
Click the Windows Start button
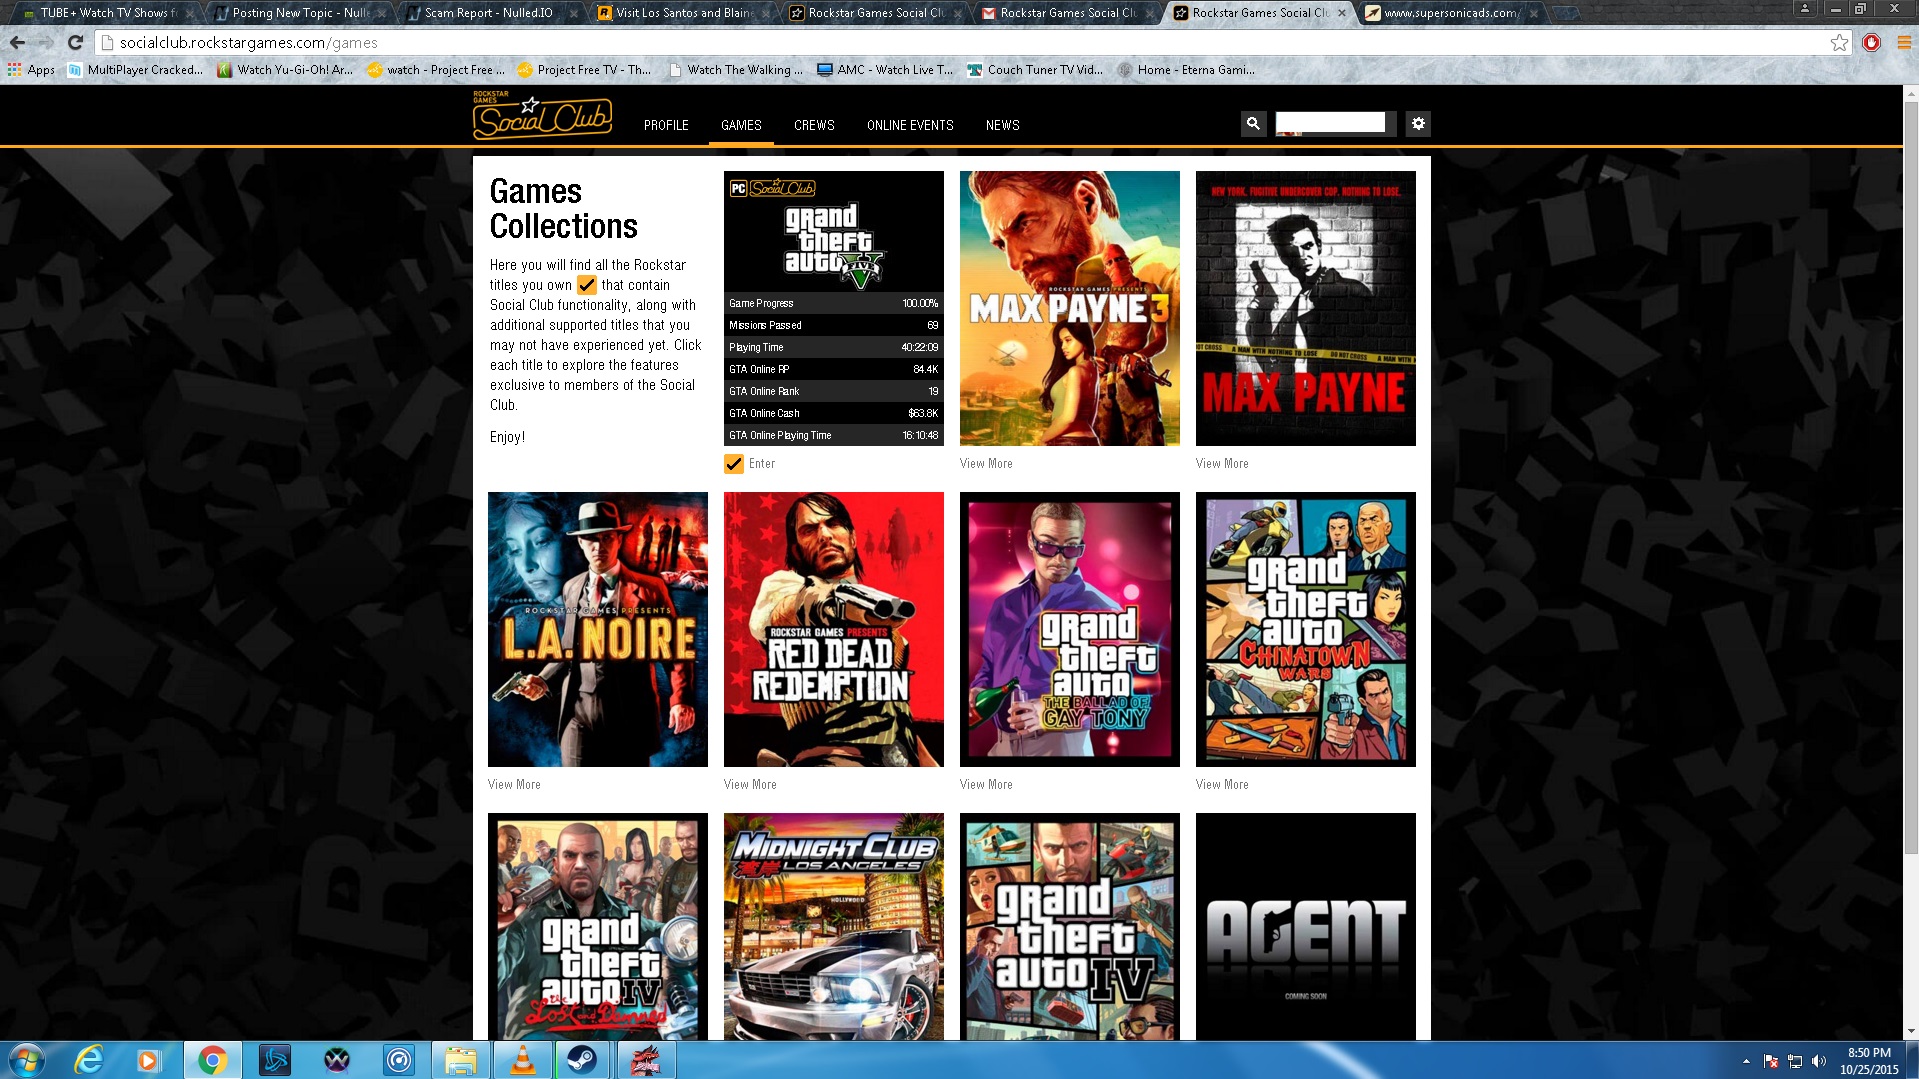(27, 1060)
